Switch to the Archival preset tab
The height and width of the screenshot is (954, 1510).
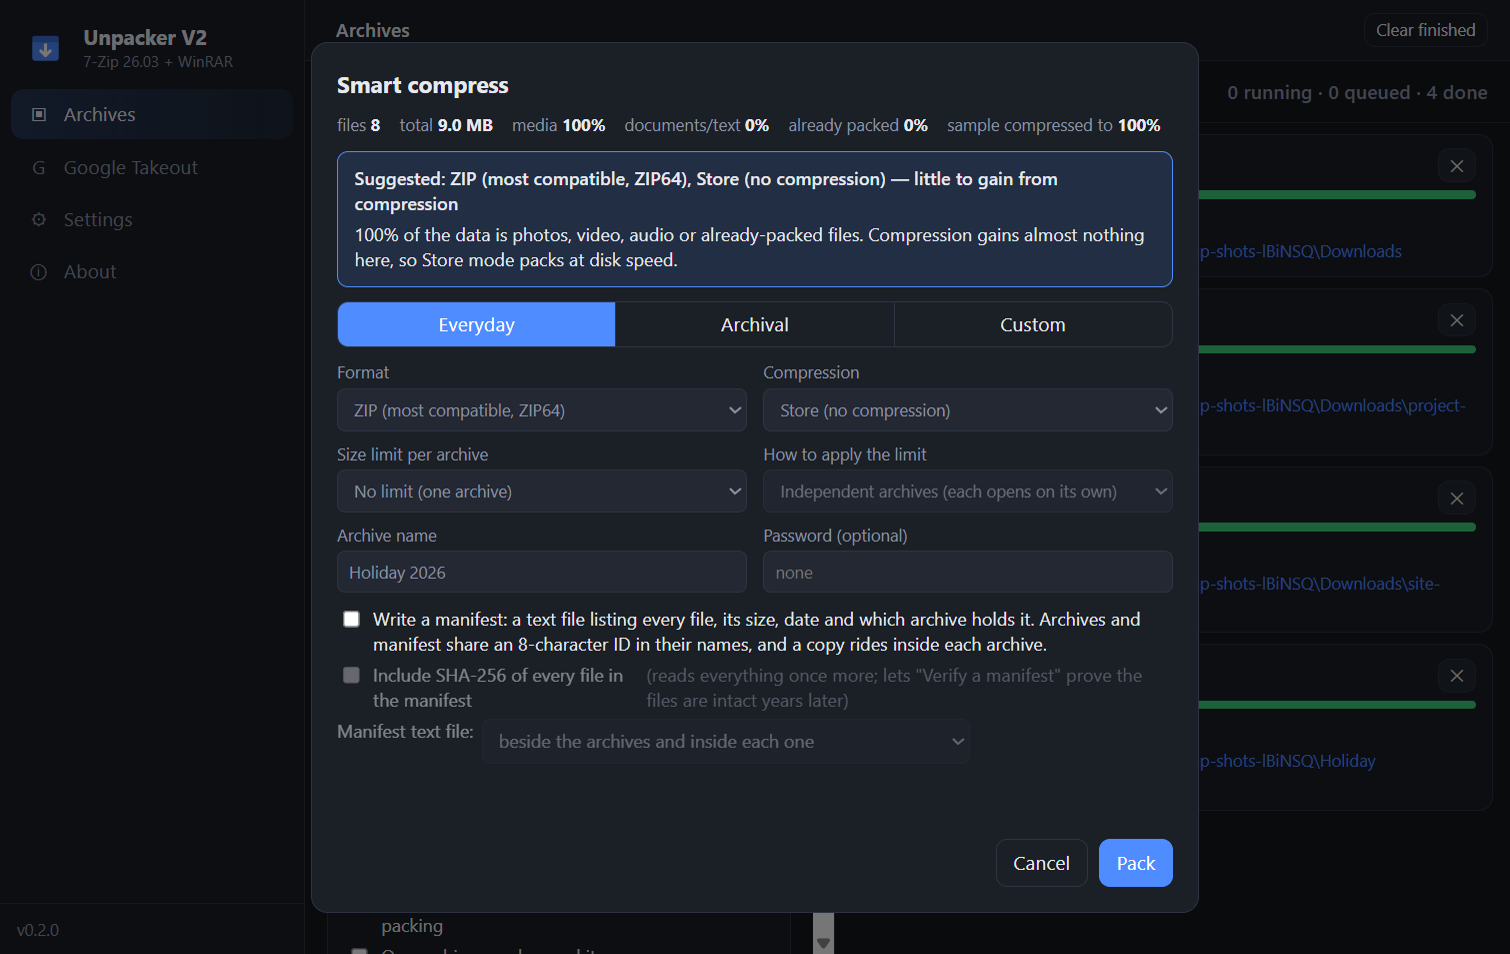click(755, 324)
